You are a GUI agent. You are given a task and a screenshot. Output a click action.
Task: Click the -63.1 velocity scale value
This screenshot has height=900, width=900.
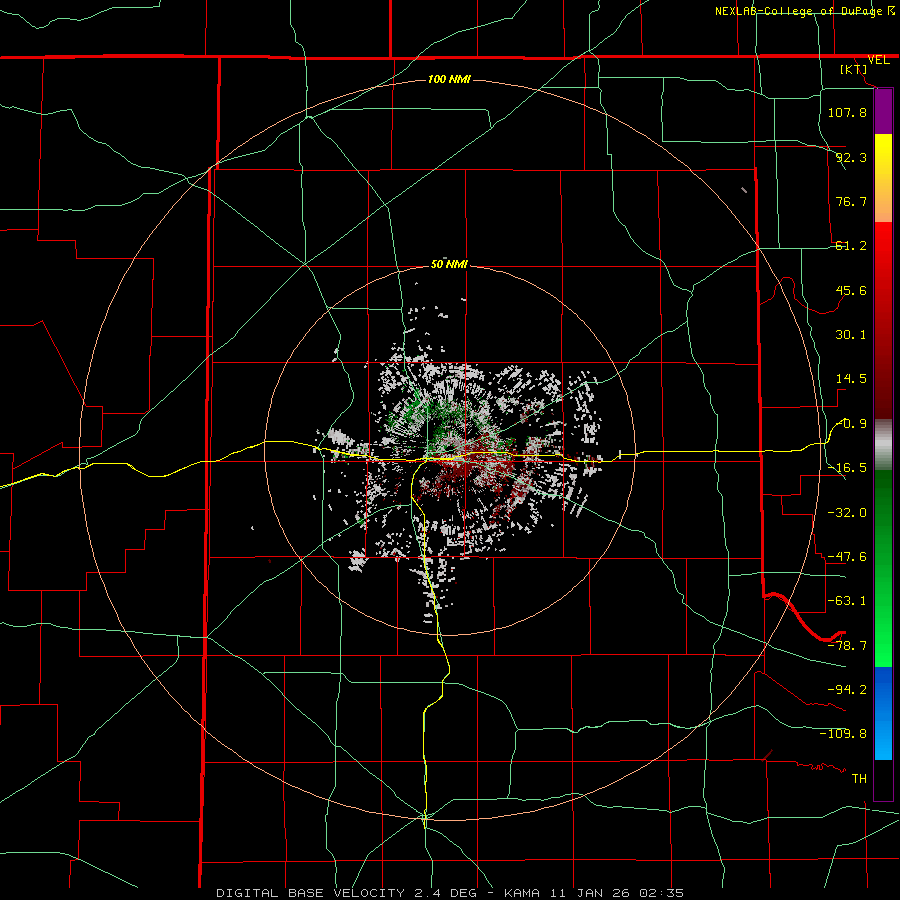(x=847, y=601)
